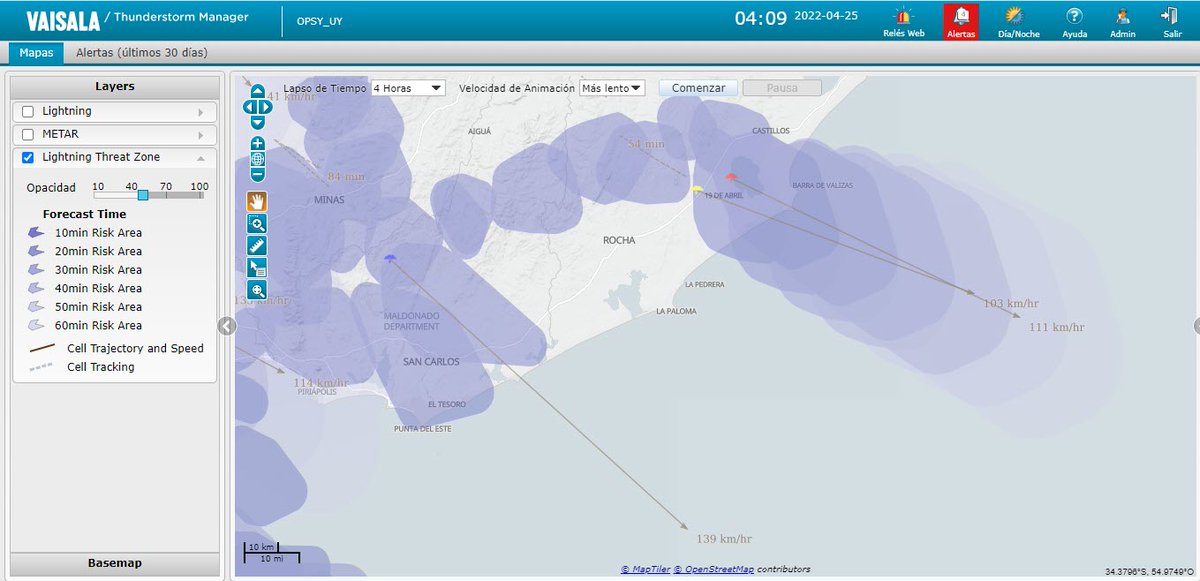Collapse the Lightning Threat Zone section arrow
The width and height of the screenshot is (1200, 581).
[x=201, y=158]
